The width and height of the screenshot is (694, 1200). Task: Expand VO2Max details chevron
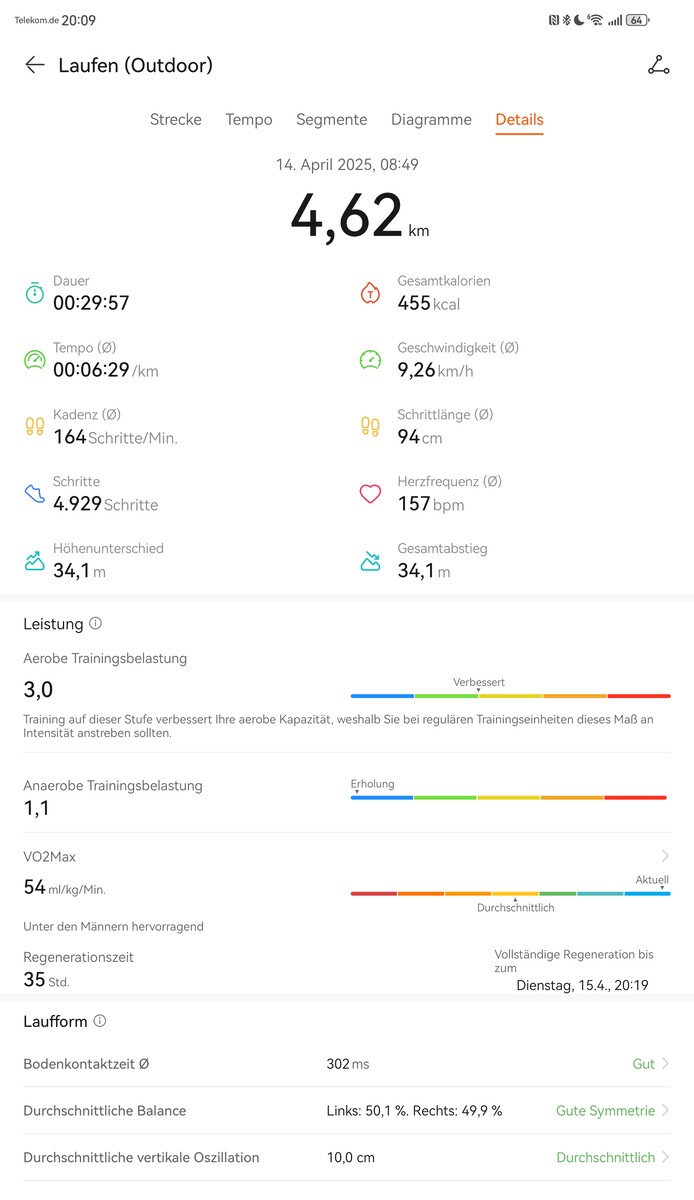(x=665, y=856)
